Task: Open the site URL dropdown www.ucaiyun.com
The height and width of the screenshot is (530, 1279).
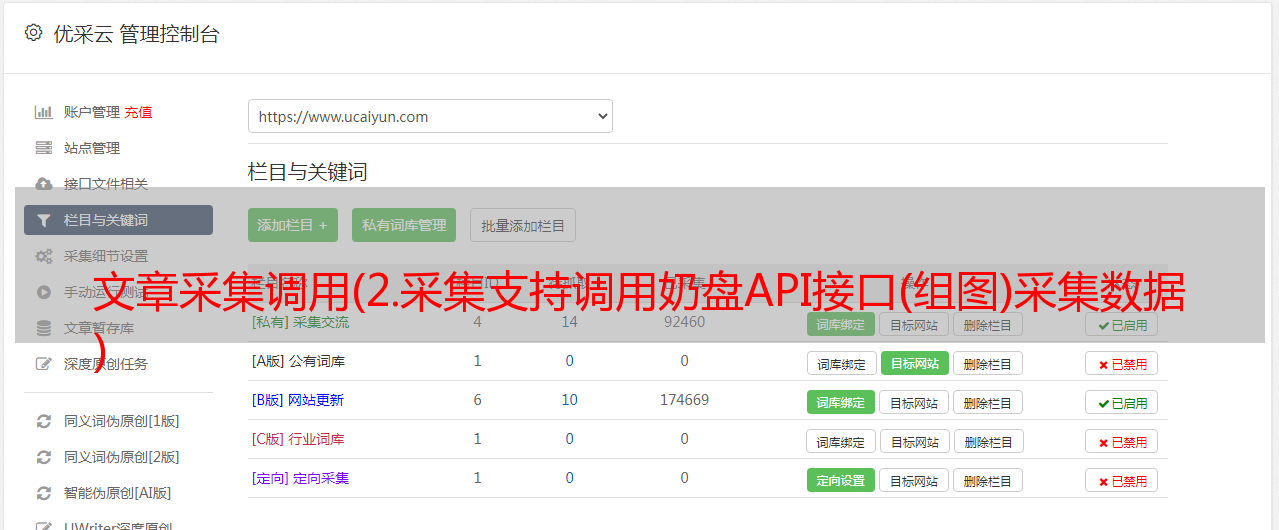Action: pos(430,116)
